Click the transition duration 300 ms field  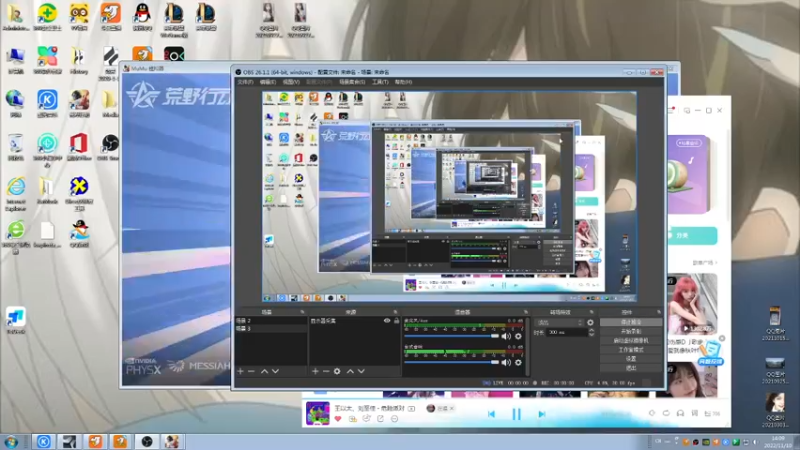pyautogui.click(x=567, y=332)
